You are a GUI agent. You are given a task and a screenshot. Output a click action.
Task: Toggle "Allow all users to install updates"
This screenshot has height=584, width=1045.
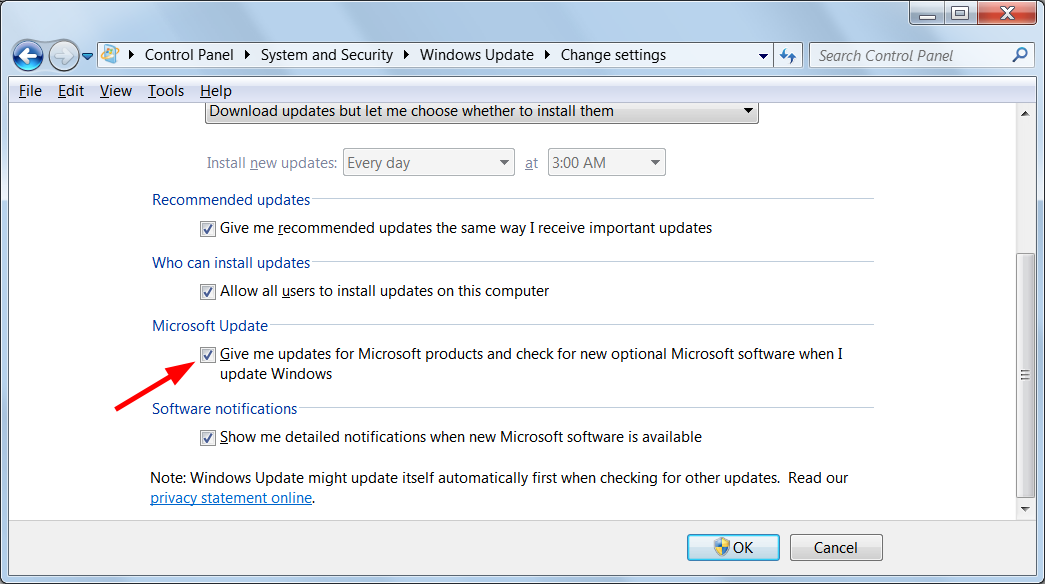(x=207, y=291)
